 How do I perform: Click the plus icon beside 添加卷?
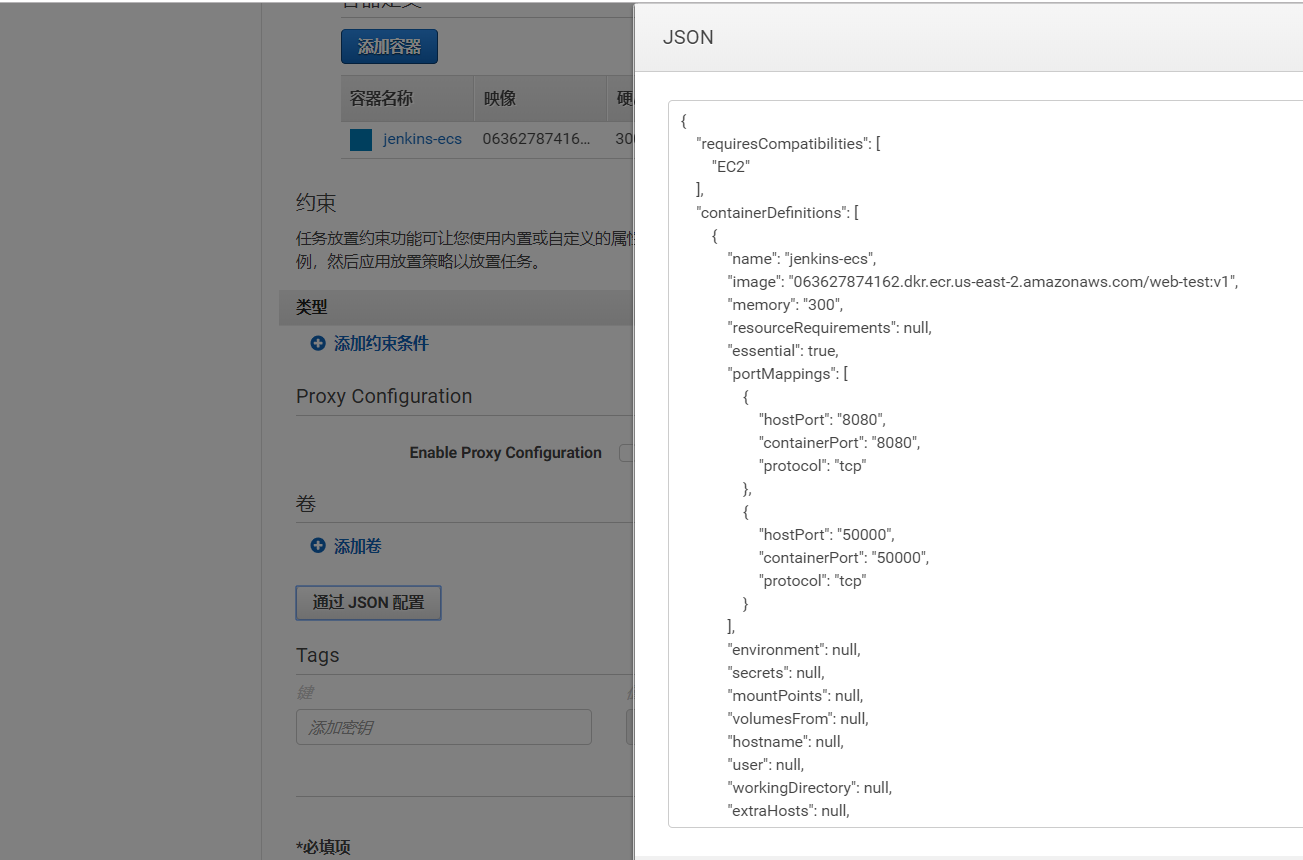317,546
